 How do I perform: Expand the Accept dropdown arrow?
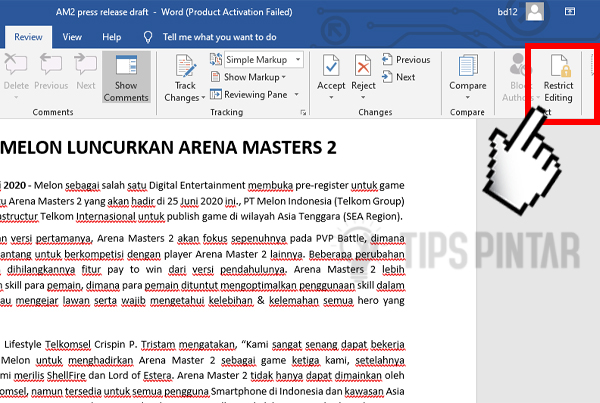pos(331,97)
